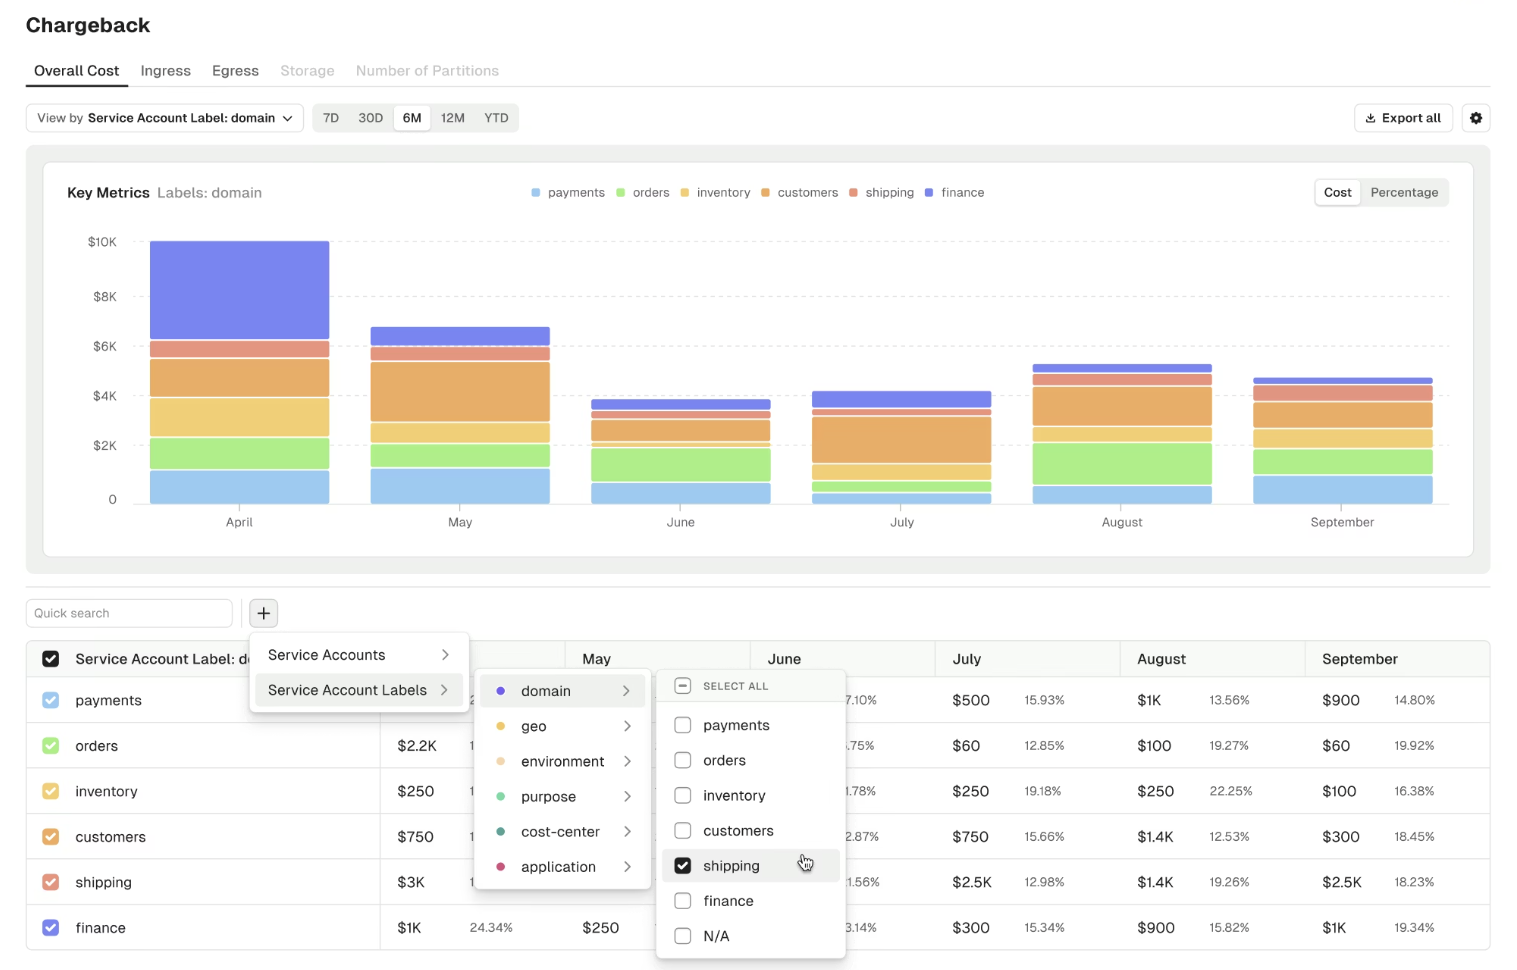Click the download icon in Export all

coord(1370,118)
